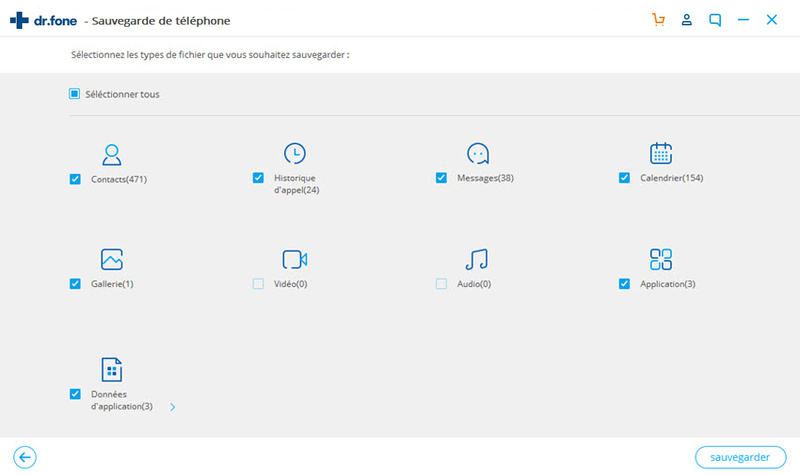Uncheck the Calendrier(154) checkbox

coord(624,178)
